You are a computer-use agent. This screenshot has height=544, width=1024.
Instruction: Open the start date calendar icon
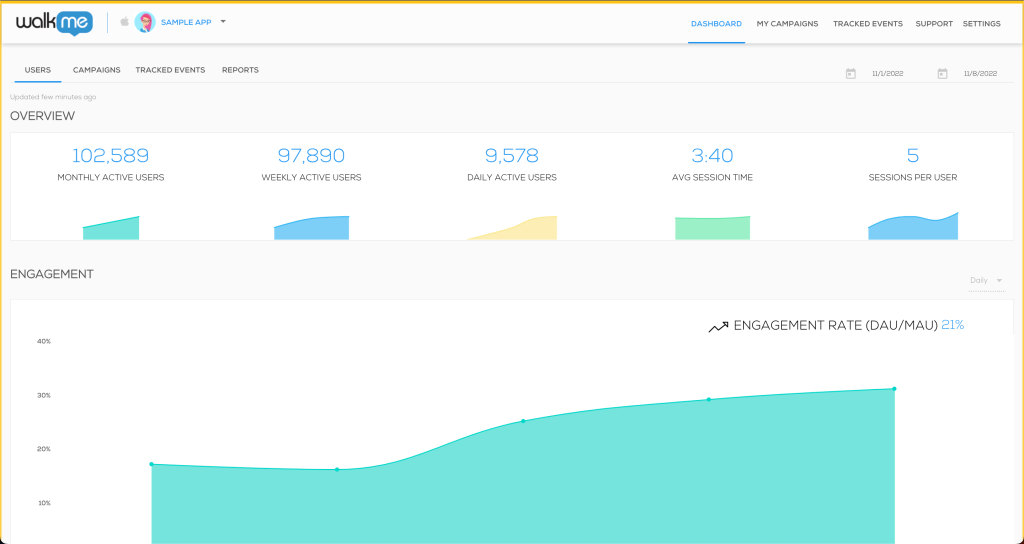[851, 74]
